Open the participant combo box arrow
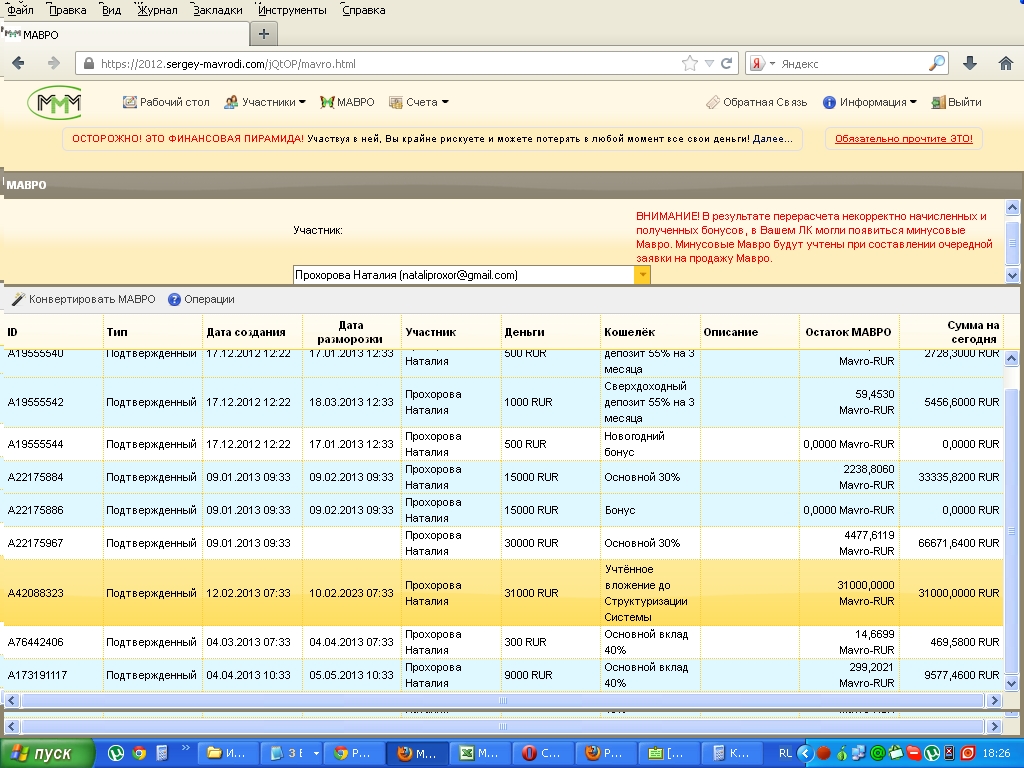Screen dimensions: 1024x768 tap(642, 275)
